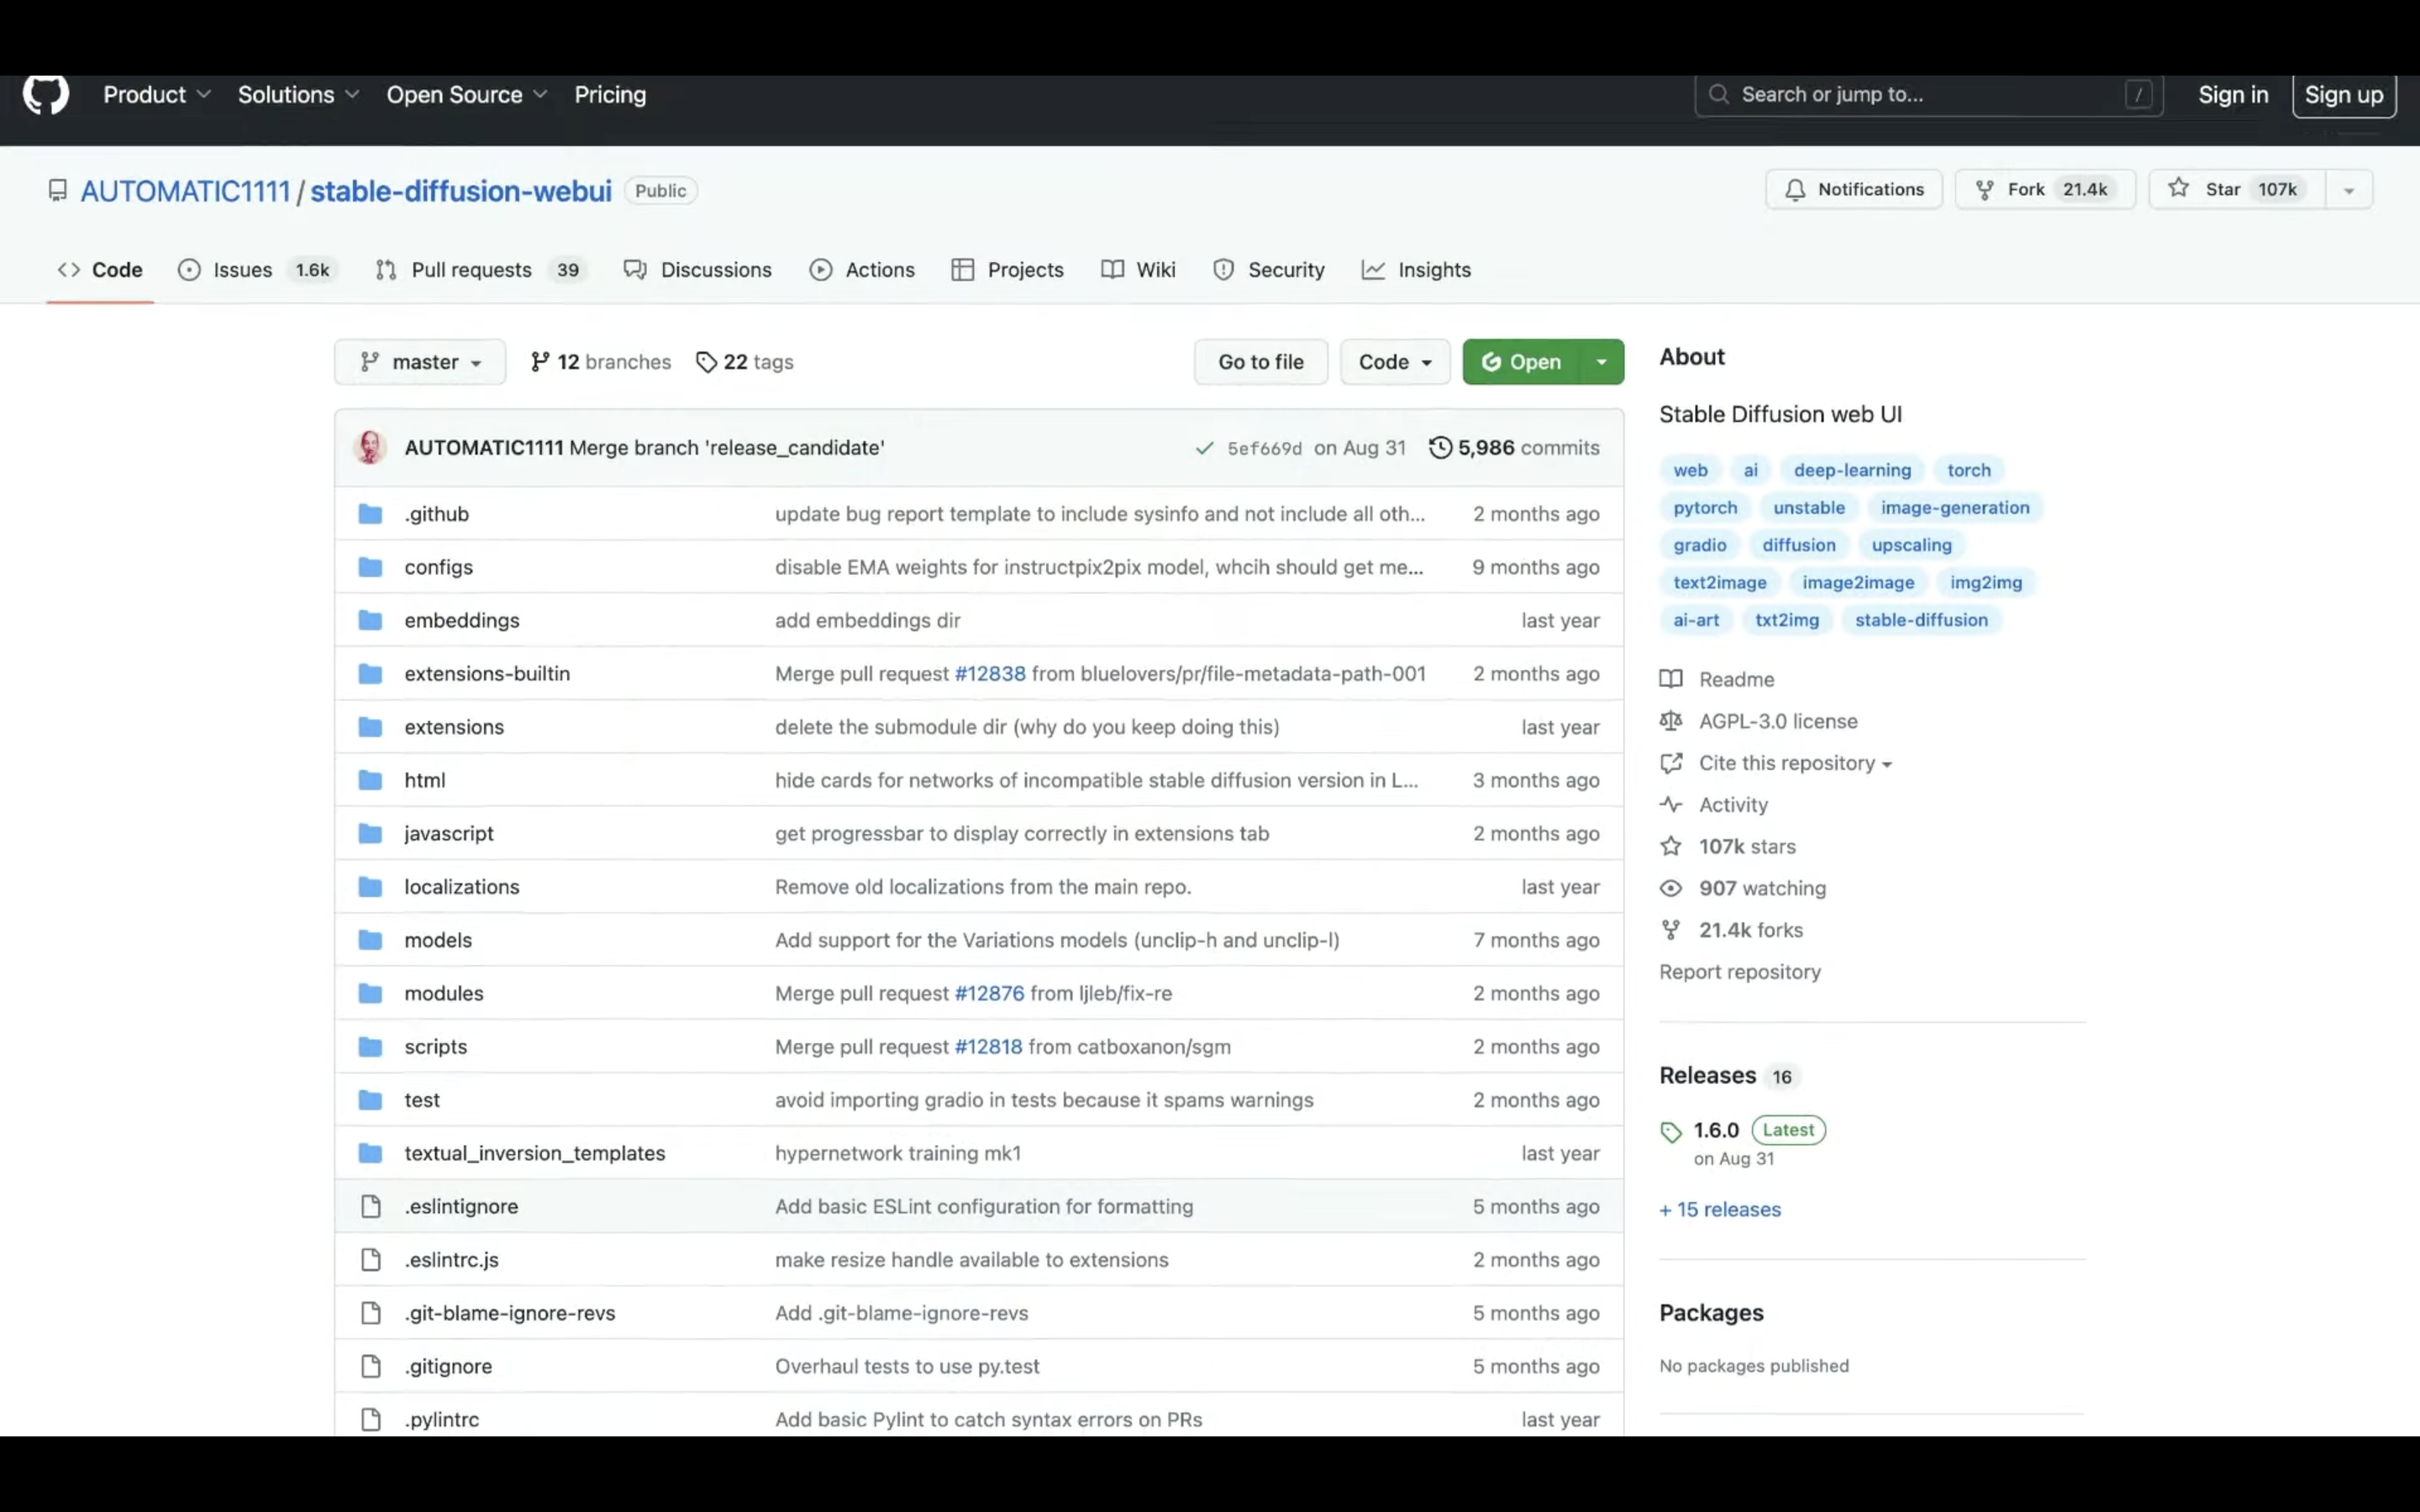Image resolution: width=2420 pixels, height=1512 pixels.
Task: Click the eye icon beside 907 watching
Action: 1671,888
